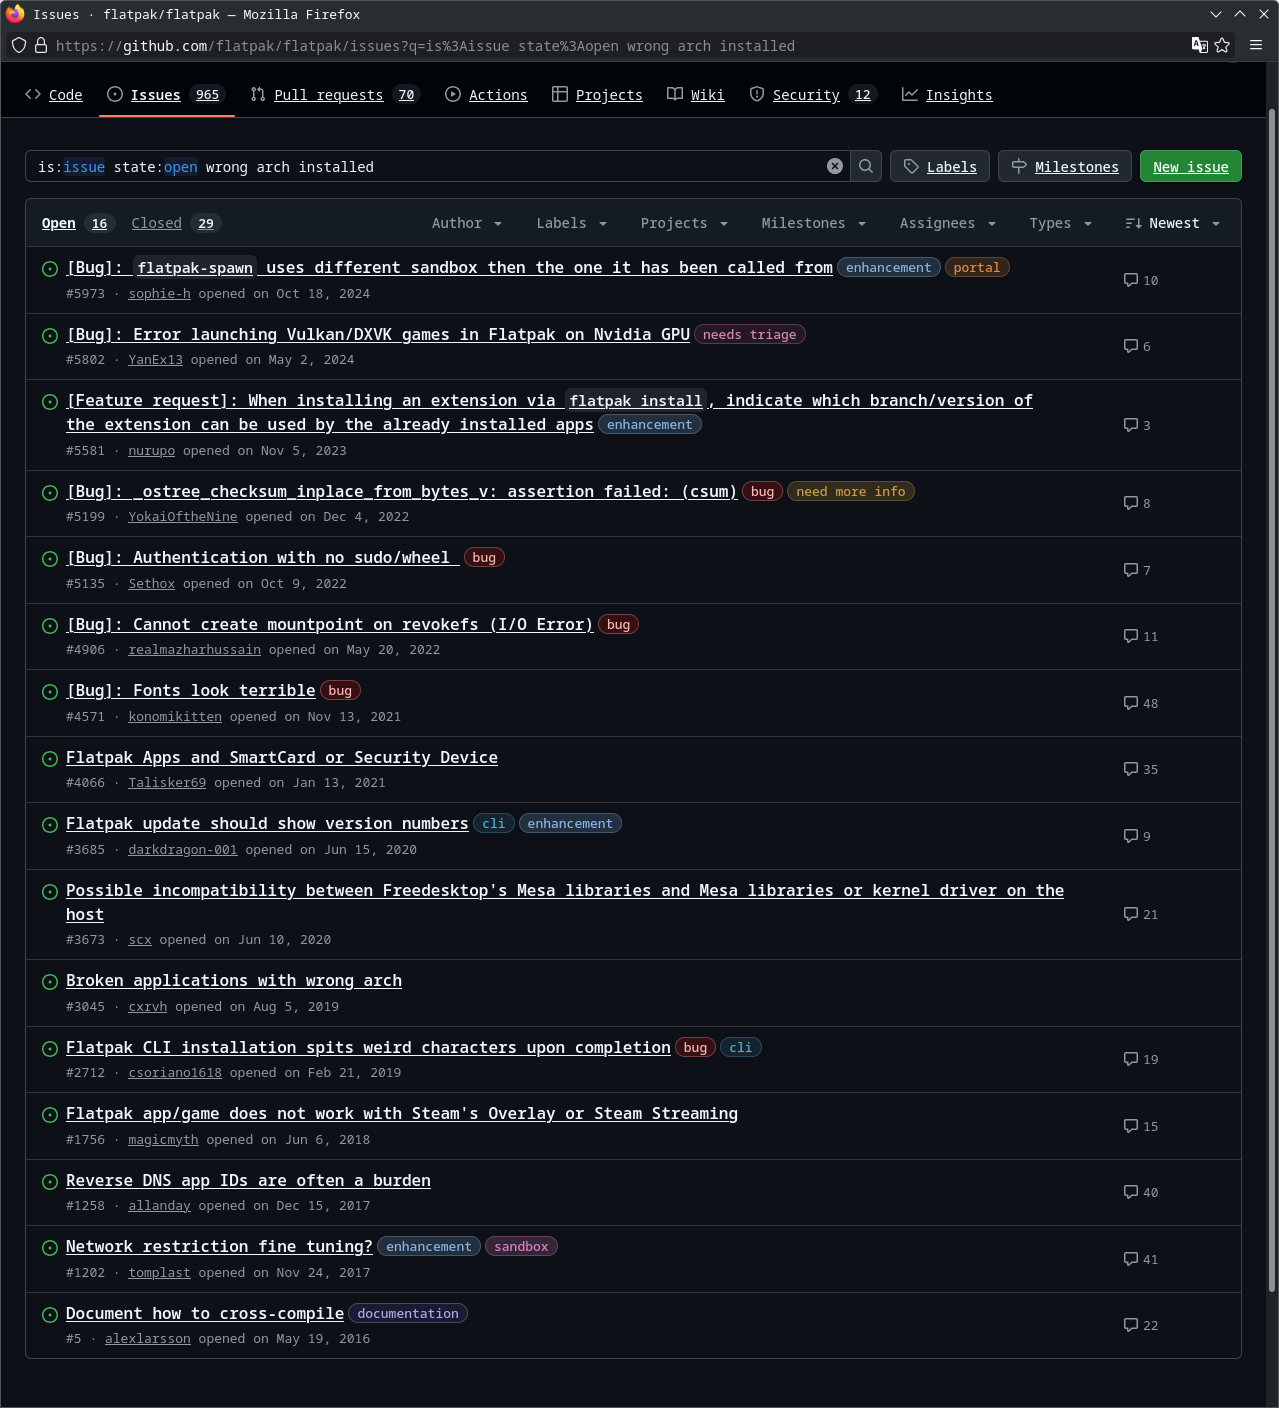Screen dimensions: 1279x1408
Task: Click the New issue button
Action: (x=1190, y=166)
